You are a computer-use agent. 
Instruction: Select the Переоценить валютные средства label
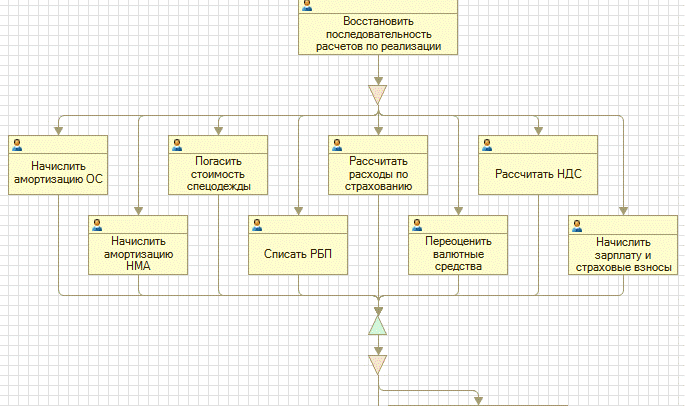(x=458, y=253)
